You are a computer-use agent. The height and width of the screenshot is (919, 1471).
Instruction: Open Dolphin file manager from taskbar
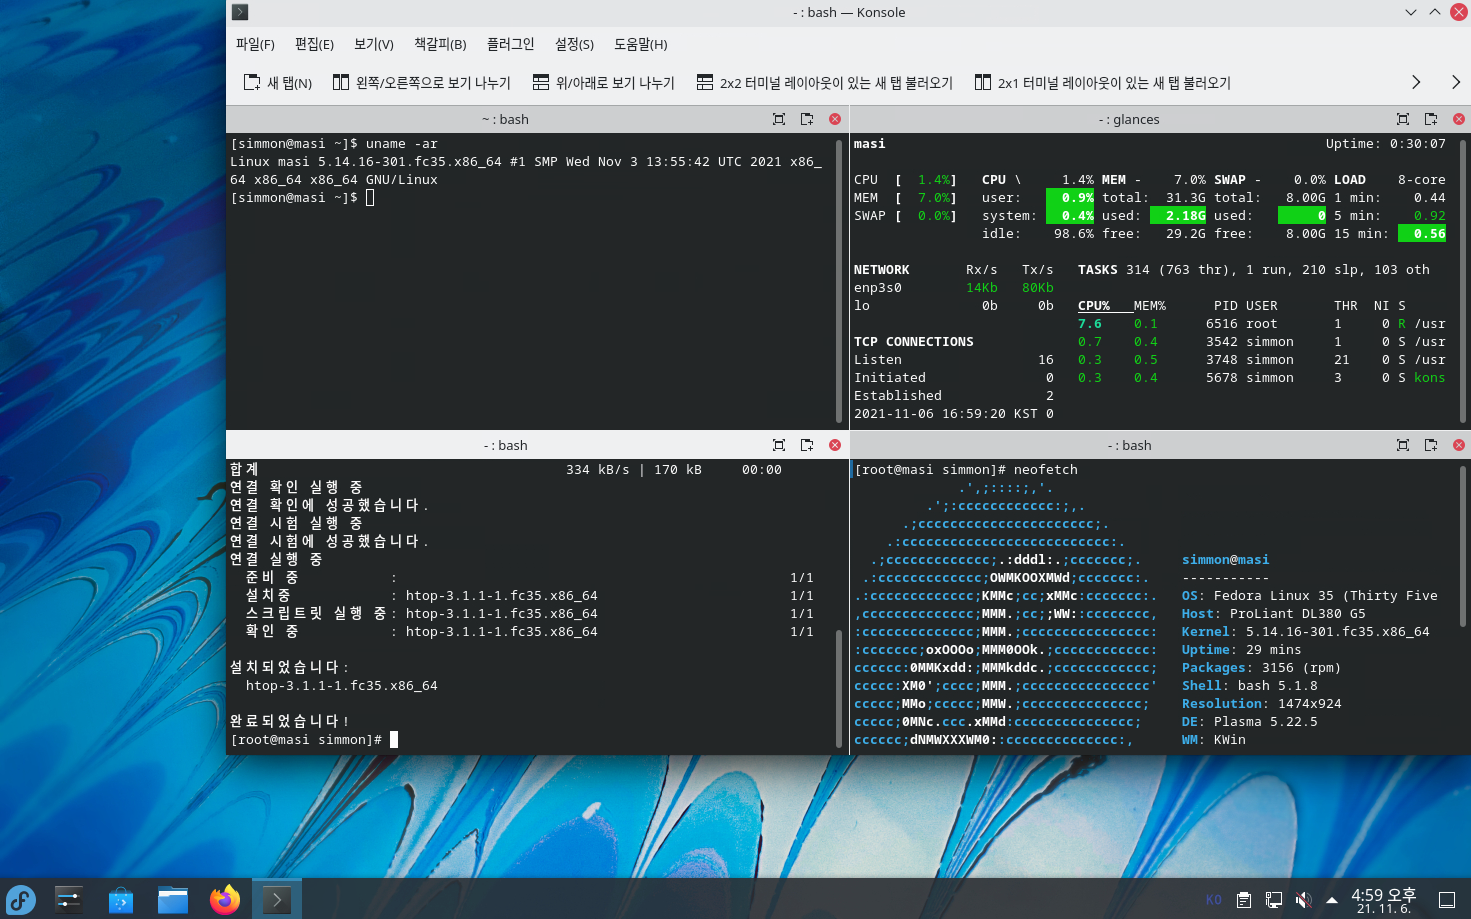point(173,900)
